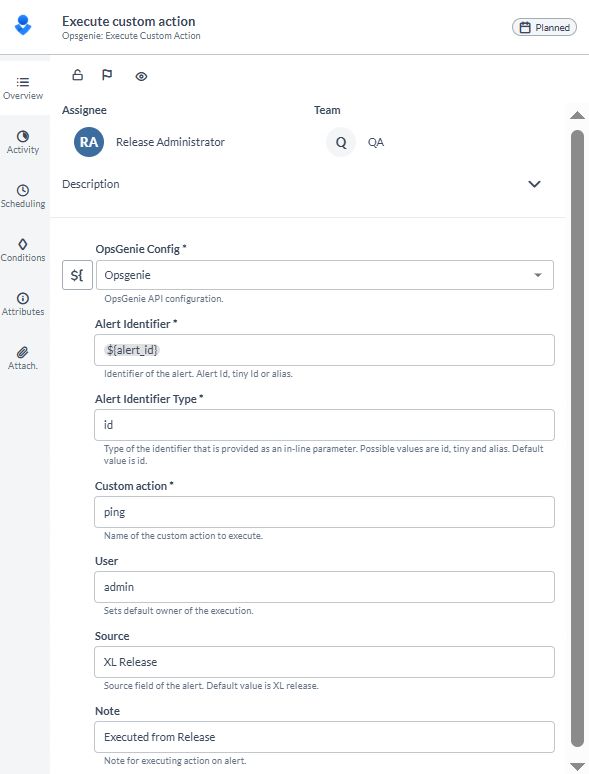Click the Source input field
This screenshot has width=589, height=774.
[x=324, y=662]
